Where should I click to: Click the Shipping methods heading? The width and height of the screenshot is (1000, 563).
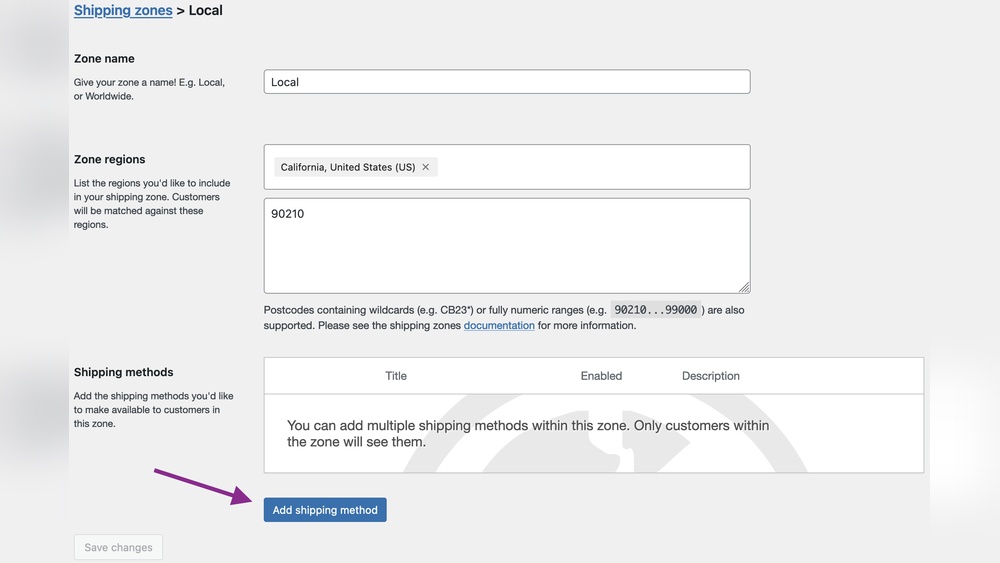[124, 372]
